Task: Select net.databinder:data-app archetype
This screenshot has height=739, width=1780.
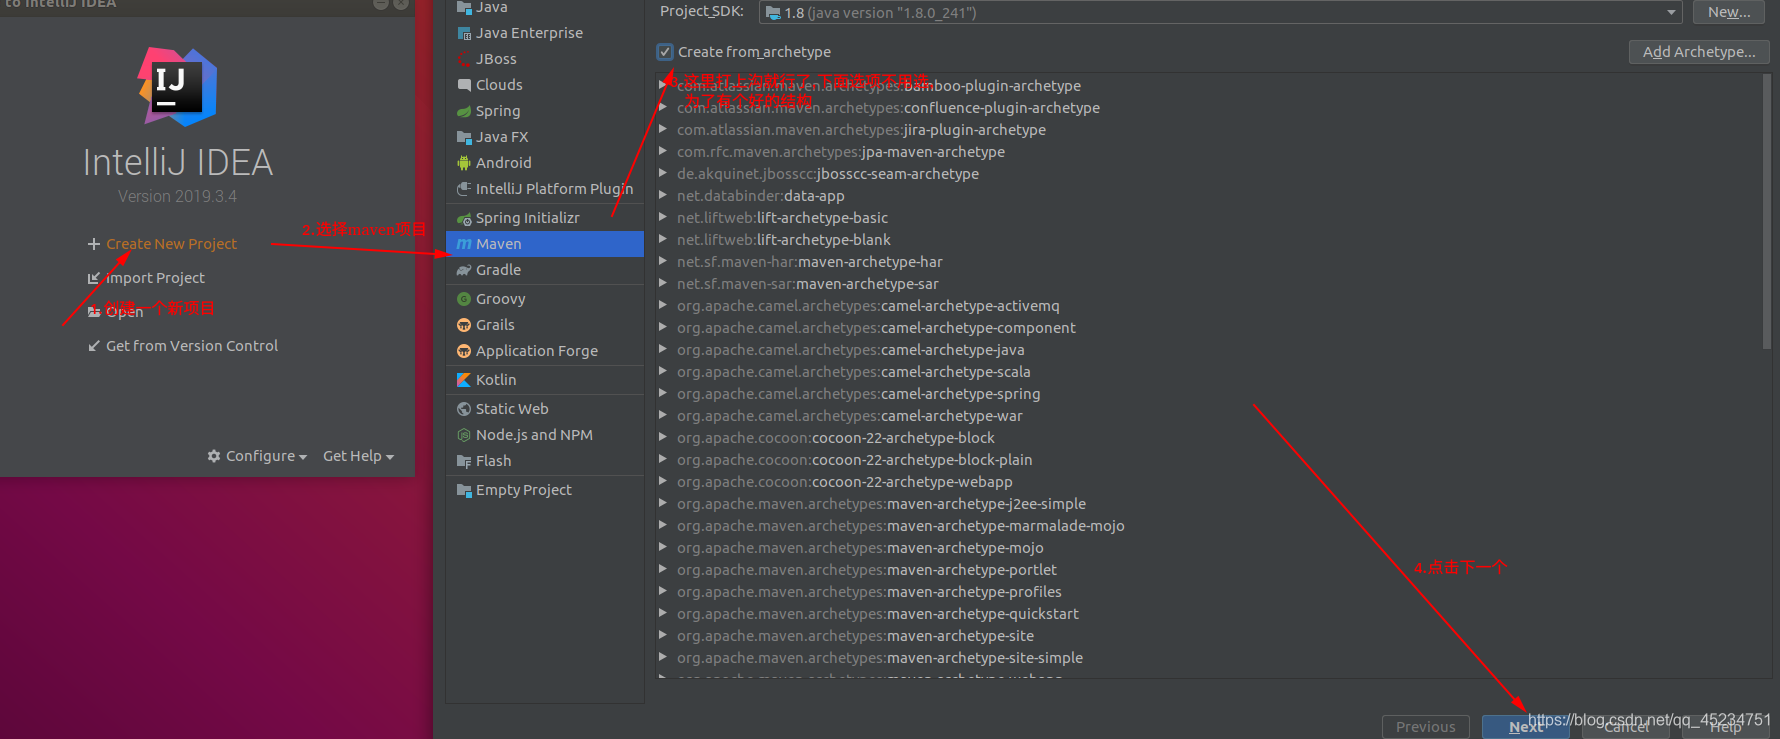Action: pos(760,196)
